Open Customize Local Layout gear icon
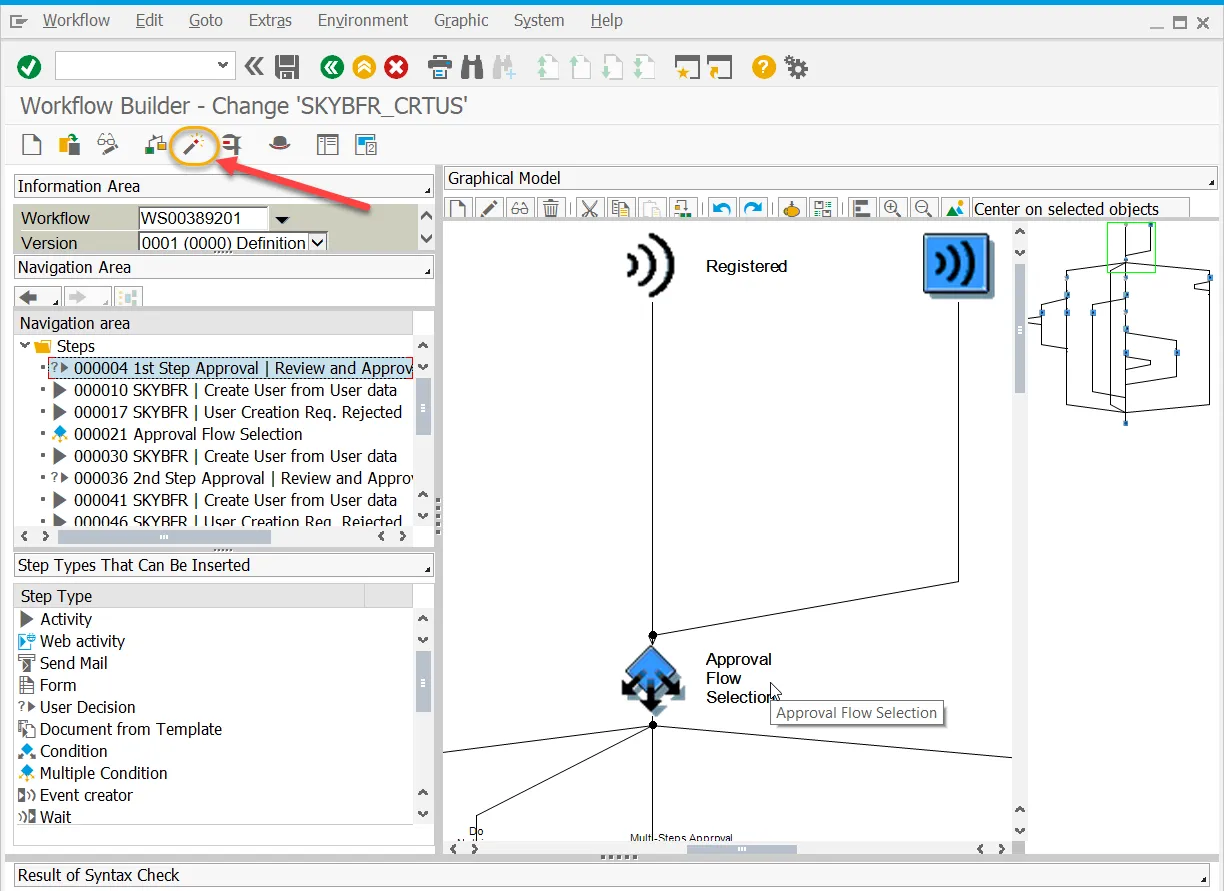1224x891 pixels. click(x=796, y=67)
